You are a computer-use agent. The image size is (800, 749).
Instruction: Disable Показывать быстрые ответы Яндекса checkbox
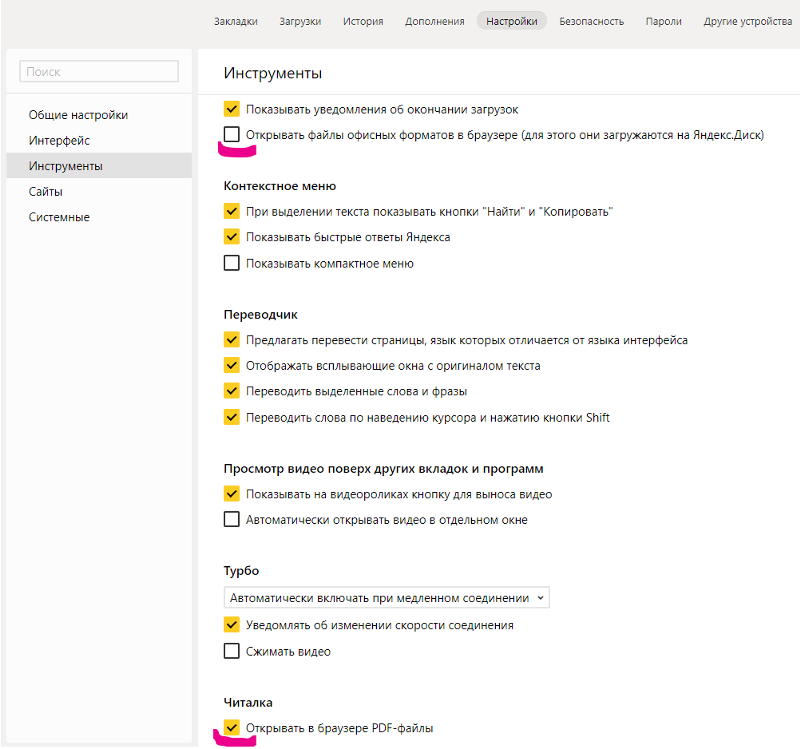tap(232, 237)
